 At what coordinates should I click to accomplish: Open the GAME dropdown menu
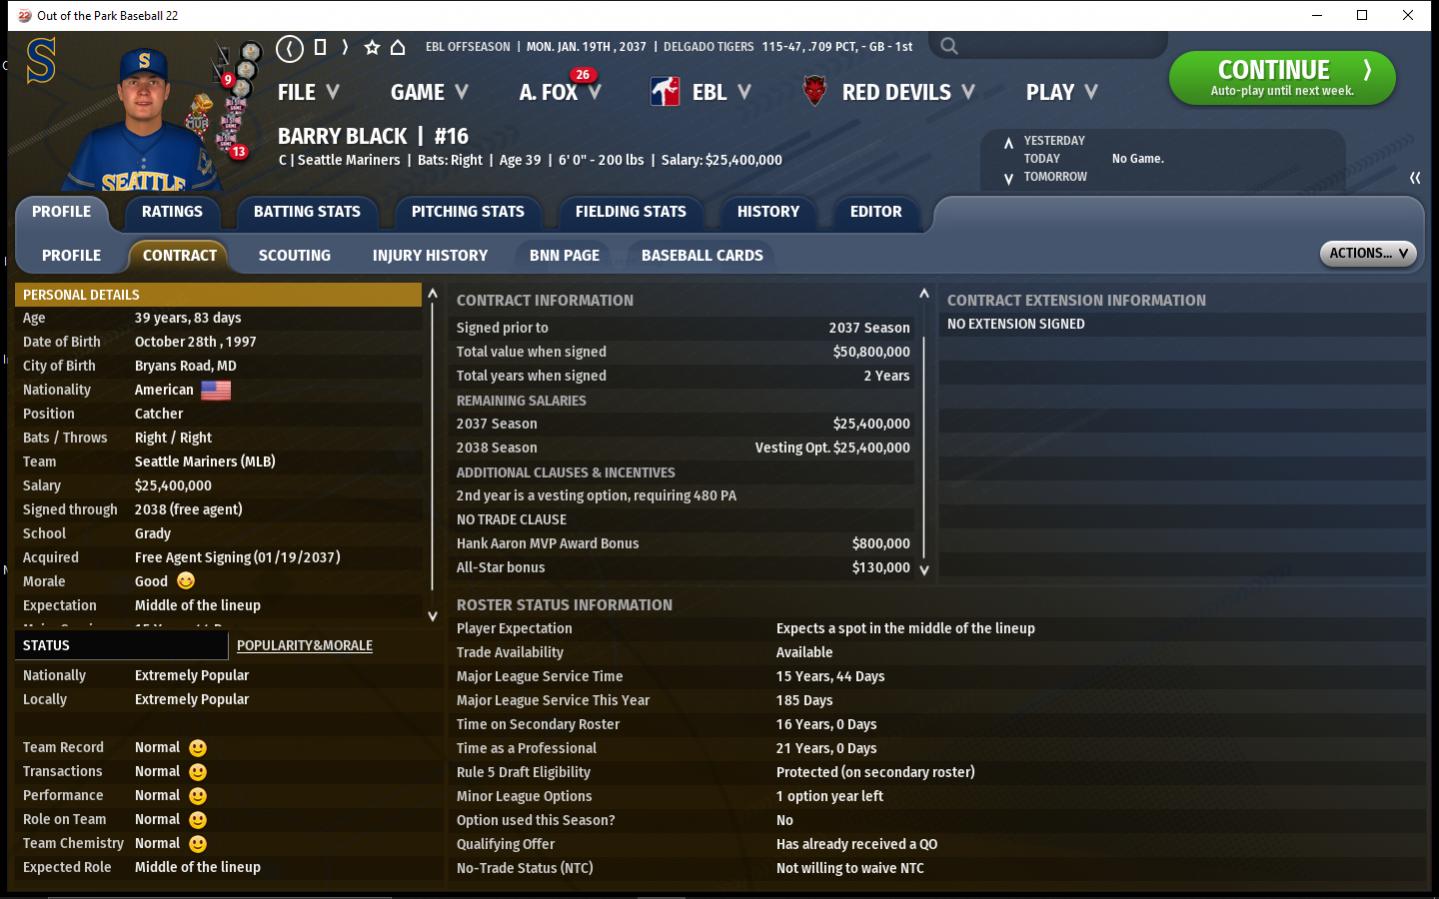[429, 92]
